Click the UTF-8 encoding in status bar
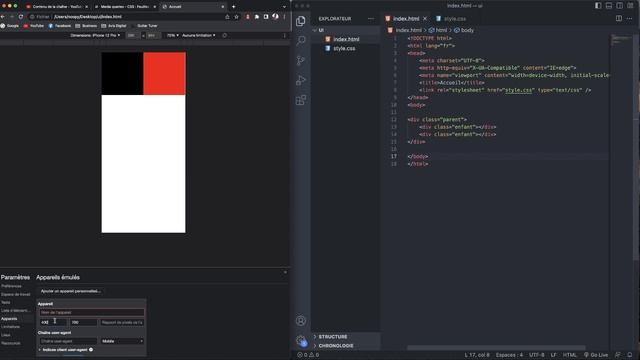 [537, 355]
